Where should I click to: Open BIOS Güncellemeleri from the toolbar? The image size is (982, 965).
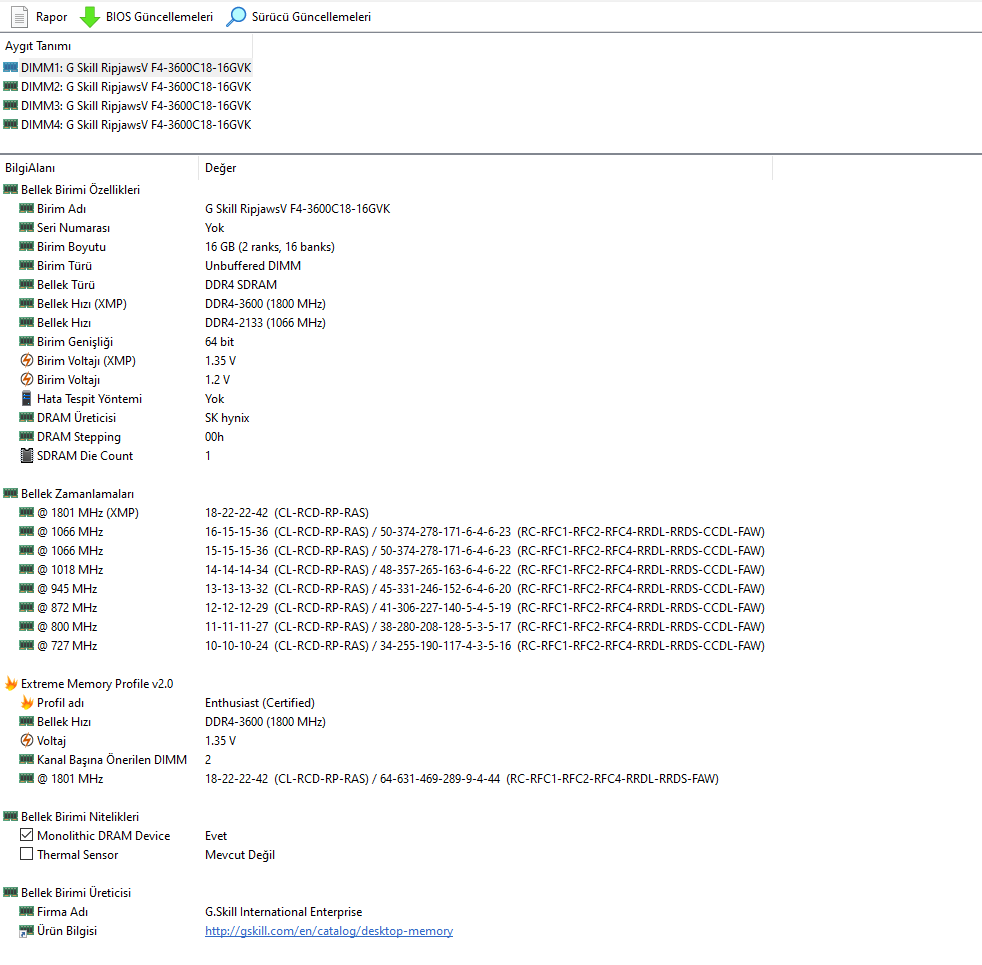coord(147,17)
